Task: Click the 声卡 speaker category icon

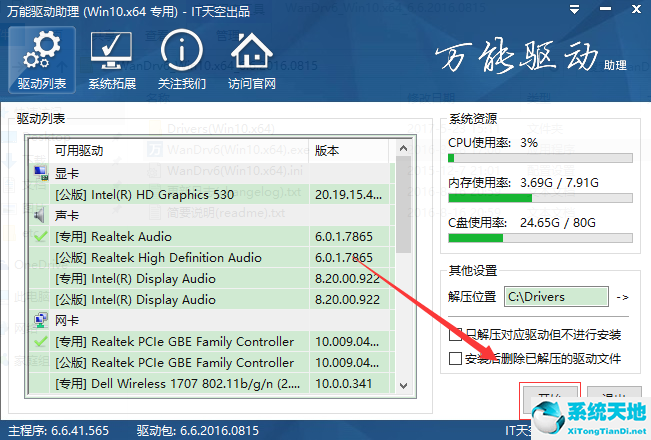Action: click(x=40, y=215)
